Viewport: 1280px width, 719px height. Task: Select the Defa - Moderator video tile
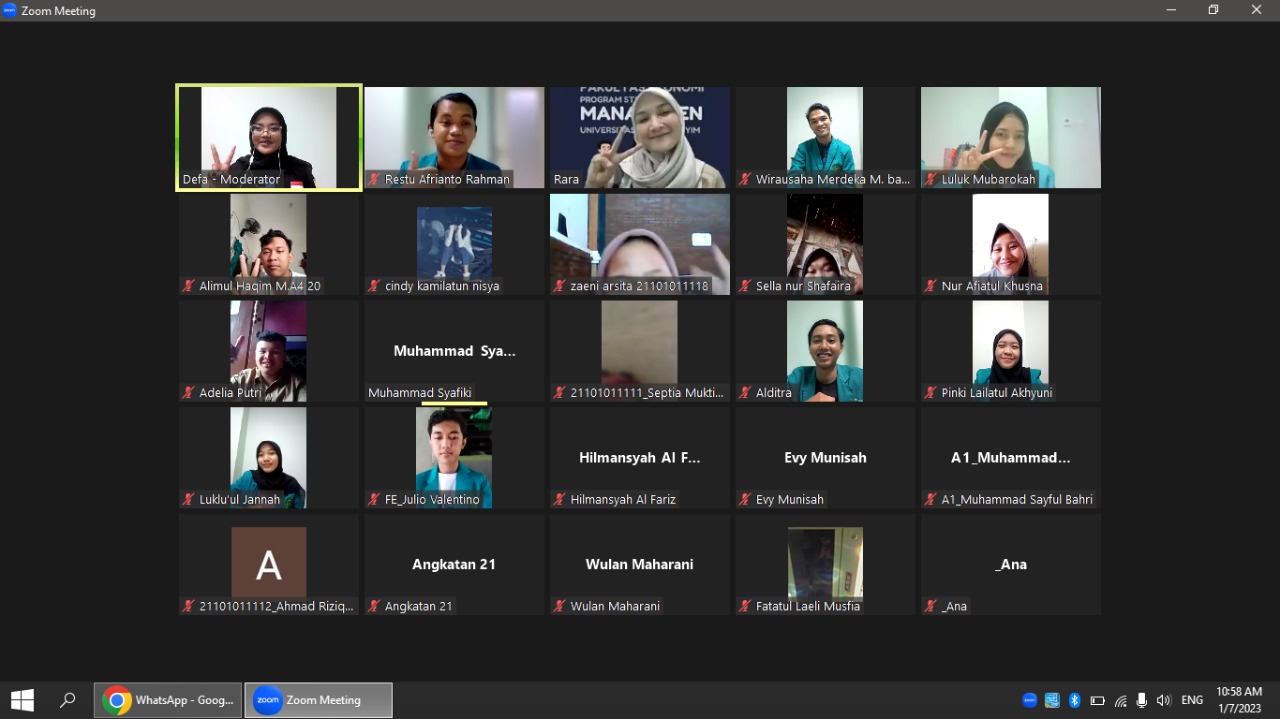click(269, 137)
